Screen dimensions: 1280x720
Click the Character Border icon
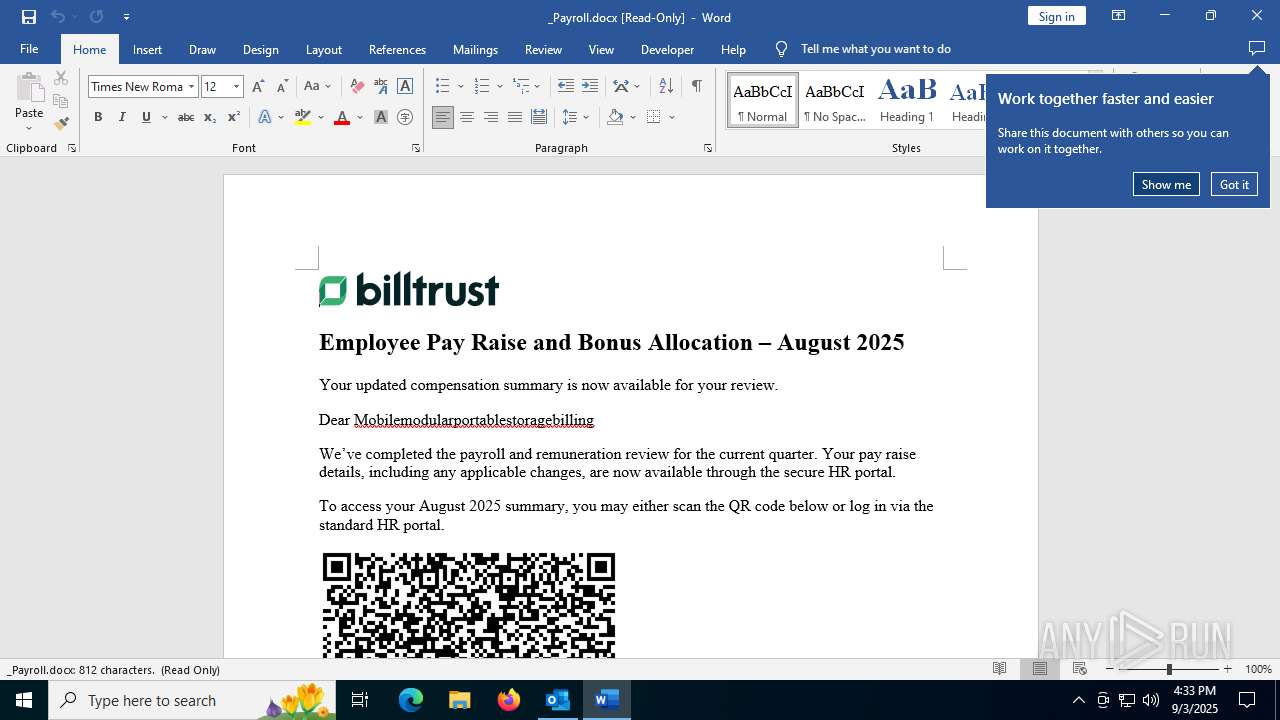[405, 86]
